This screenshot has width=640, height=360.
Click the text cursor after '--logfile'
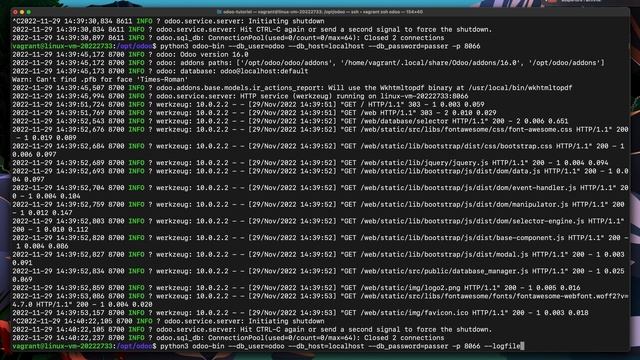click(522, 346)
